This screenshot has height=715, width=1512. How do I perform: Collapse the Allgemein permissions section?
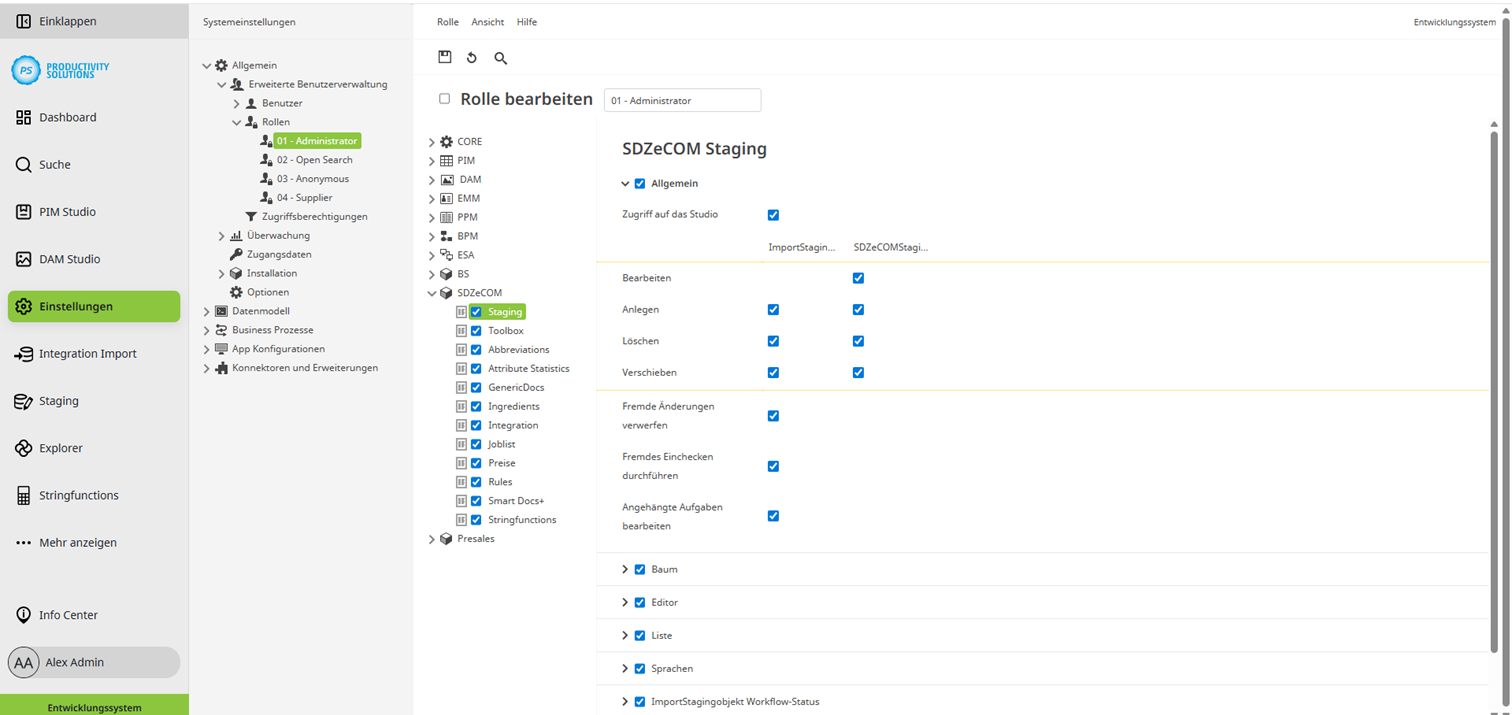coord(623,183)
